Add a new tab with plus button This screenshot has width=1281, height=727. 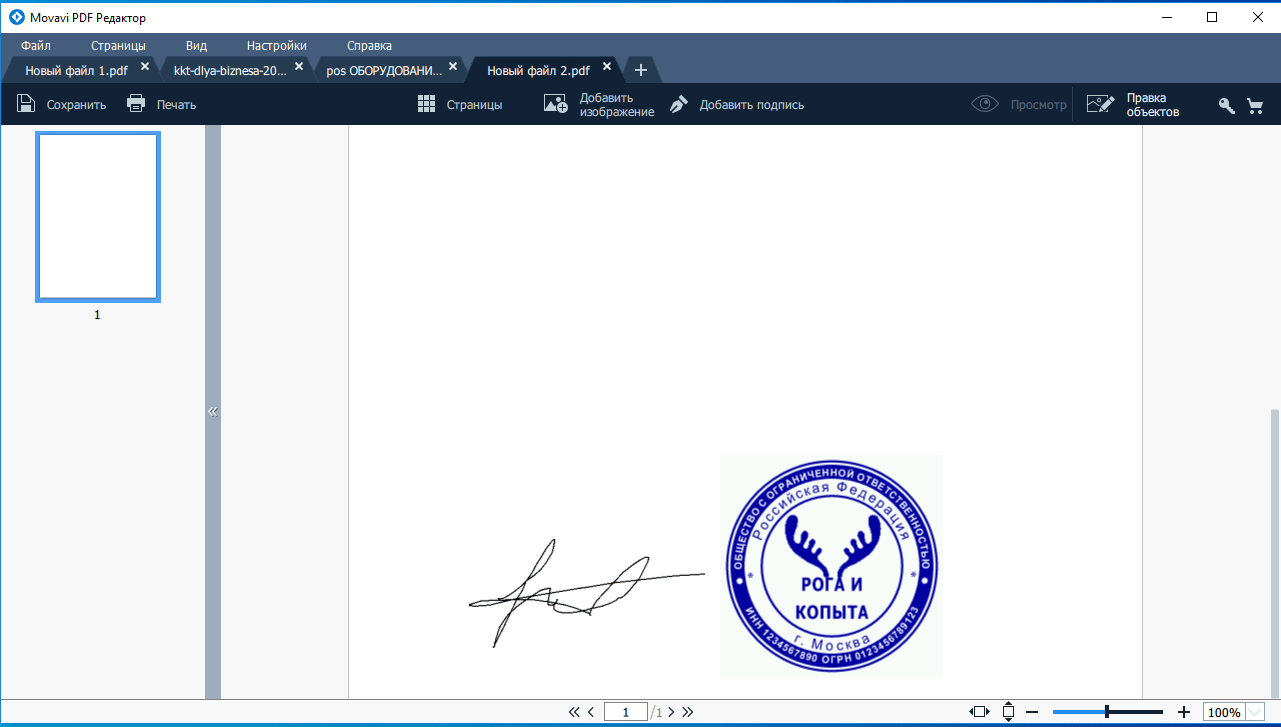tap(641, 70)
